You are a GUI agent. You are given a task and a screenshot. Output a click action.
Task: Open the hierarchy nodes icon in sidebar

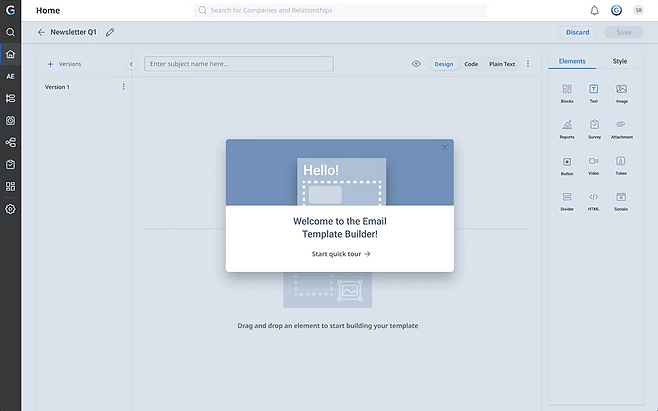tap(10, 142)
